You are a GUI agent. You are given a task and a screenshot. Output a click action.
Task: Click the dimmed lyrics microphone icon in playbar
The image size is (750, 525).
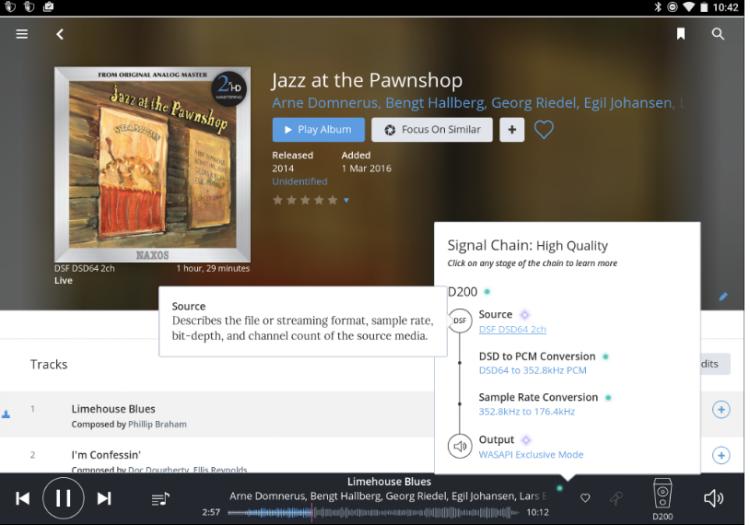pyautogui.click(x=616, y=498)
